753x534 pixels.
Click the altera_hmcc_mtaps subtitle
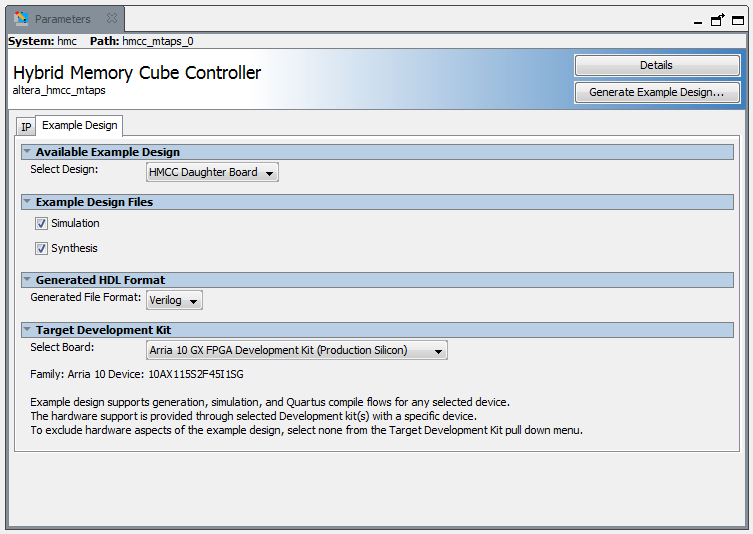click(59, 90)
